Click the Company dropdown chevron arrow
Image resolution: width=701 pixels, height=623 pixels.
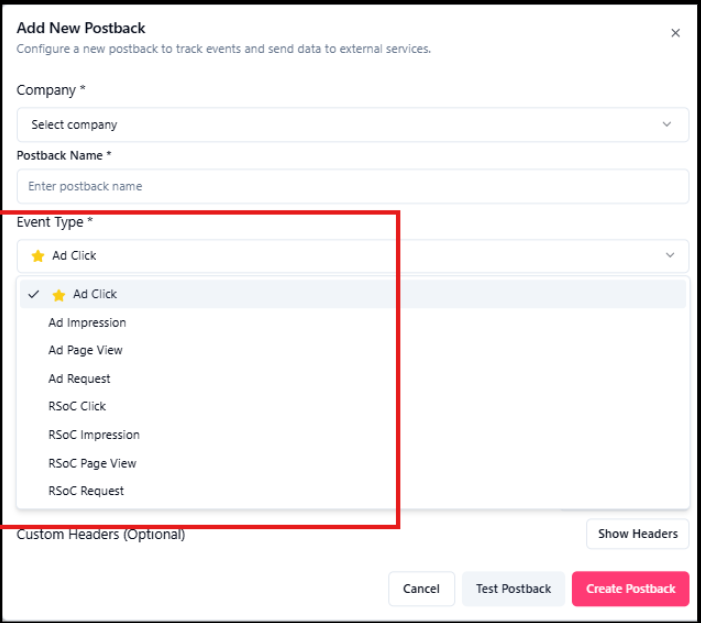667,125
